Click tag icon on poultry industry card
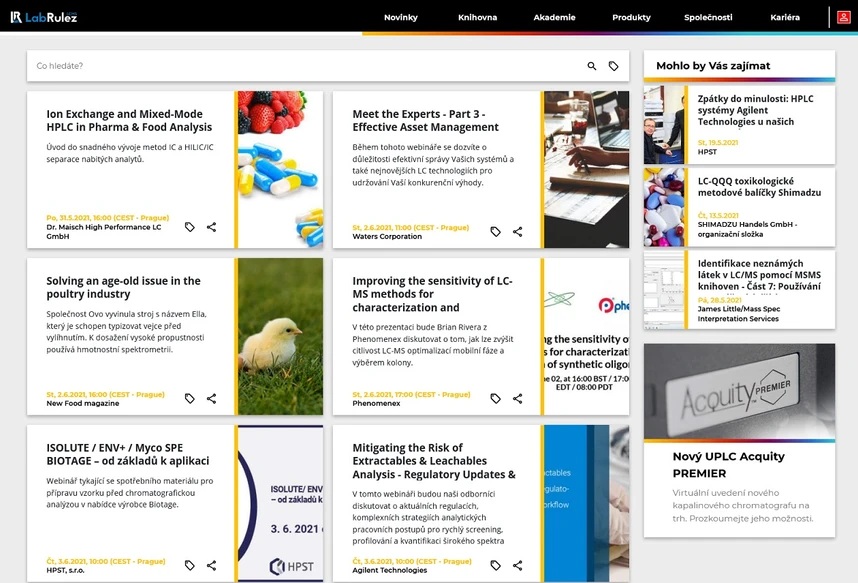The width and height of the screenshot is (858, 583). point(189,399)
